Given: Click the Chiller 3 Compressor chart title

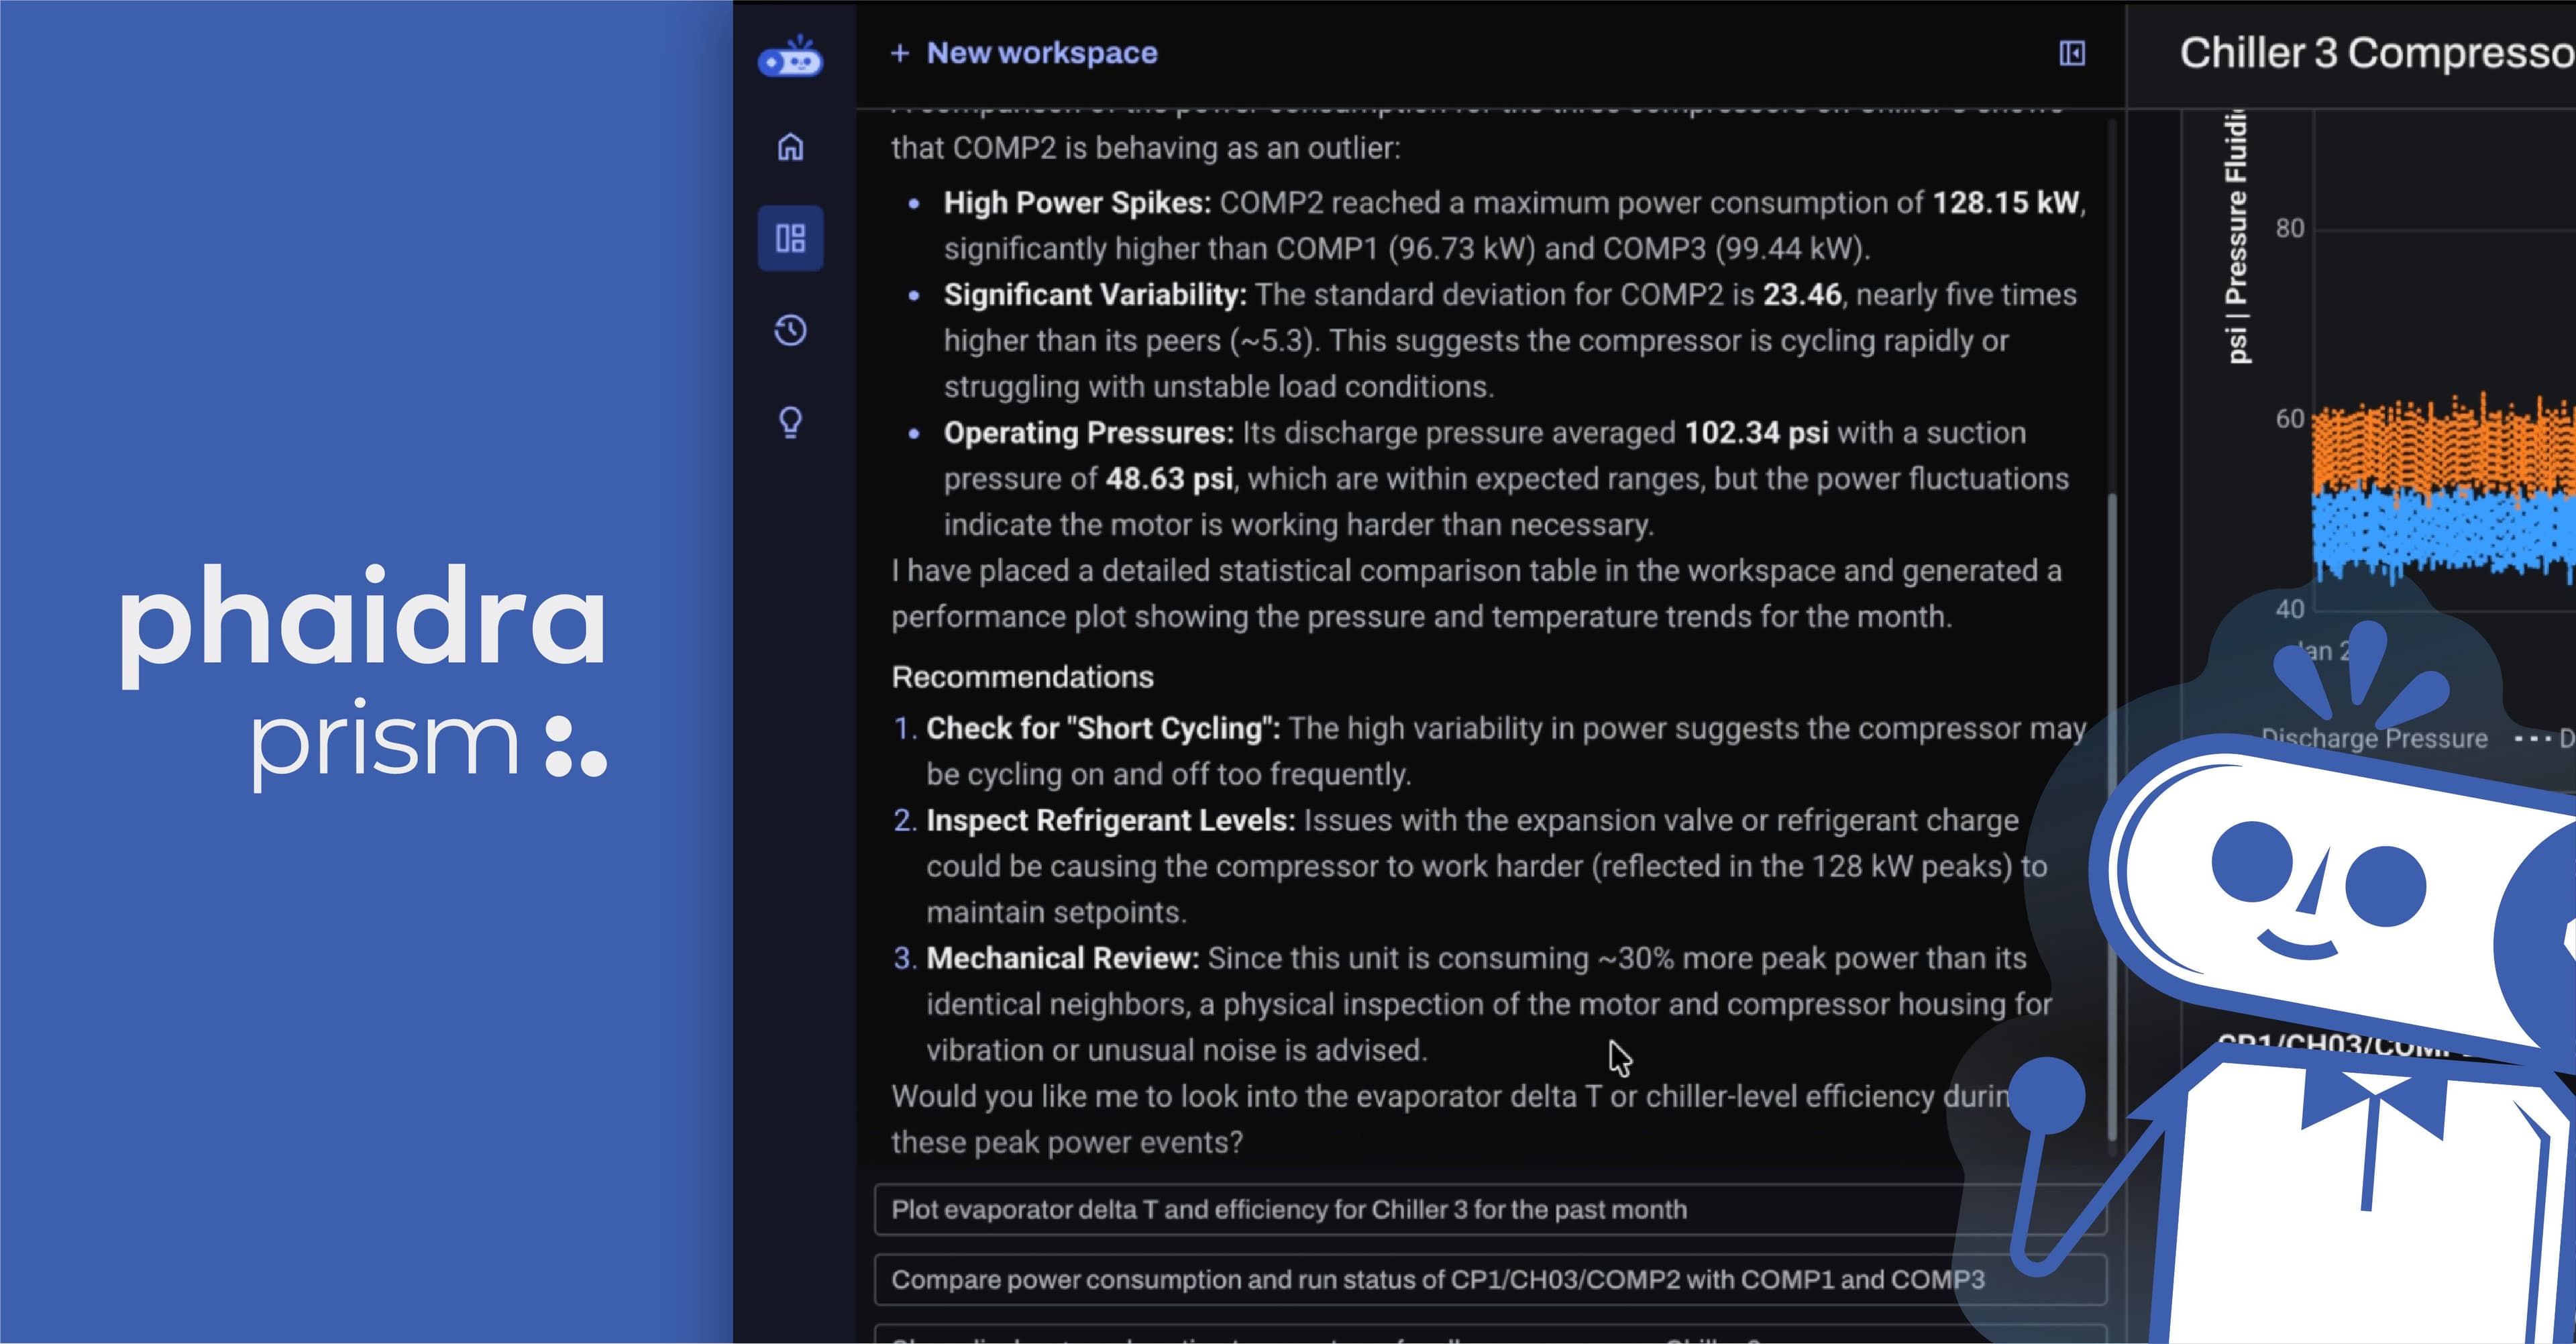Looking at the screenshot, I should click(2376, 53).
